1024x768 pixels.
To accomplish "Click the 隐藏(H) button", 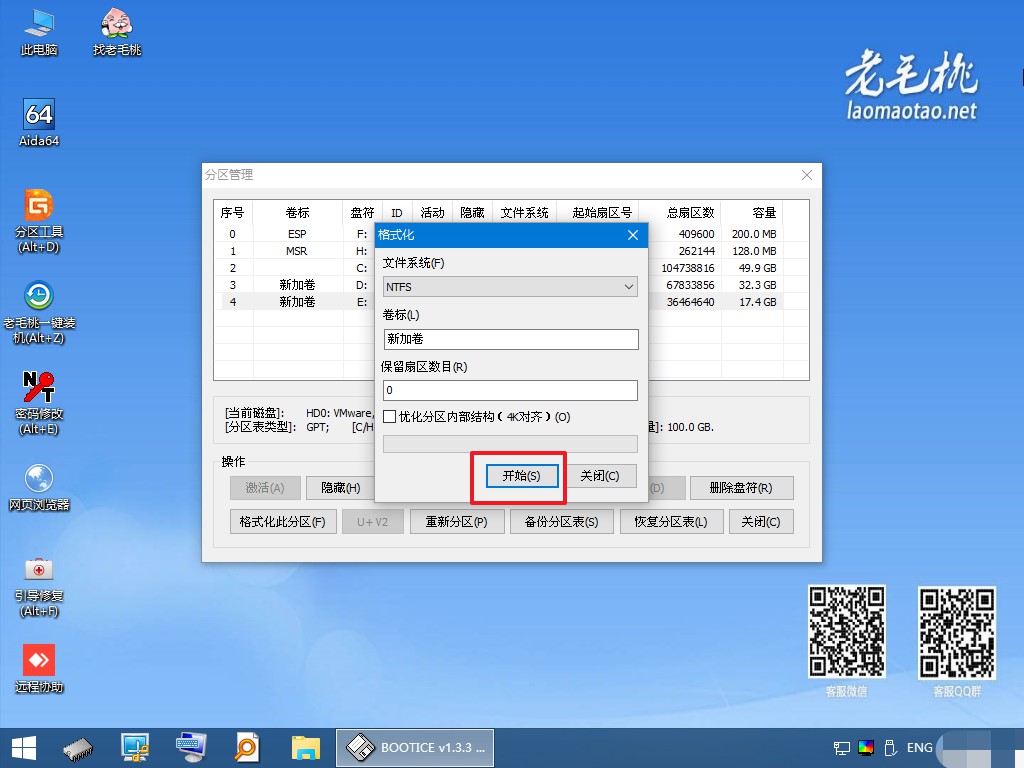I will [340, 488].
